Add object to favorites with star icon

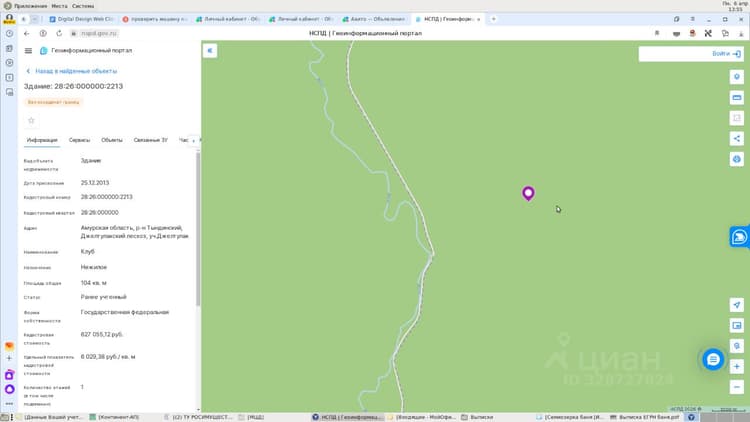click(x=31, y=120)
